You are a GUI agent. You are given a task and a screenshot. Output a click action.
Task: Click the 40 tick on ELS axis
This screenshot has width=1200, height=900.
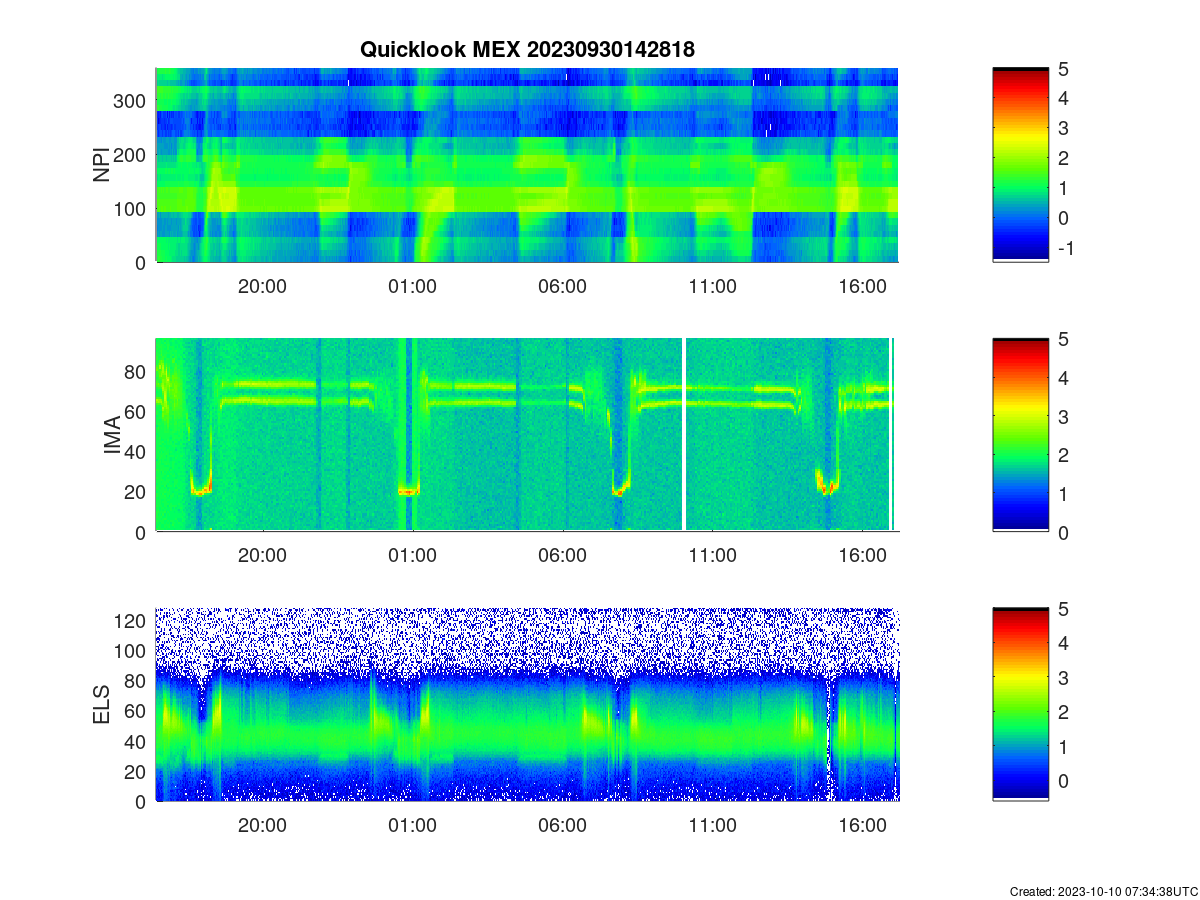coord(137,741)
